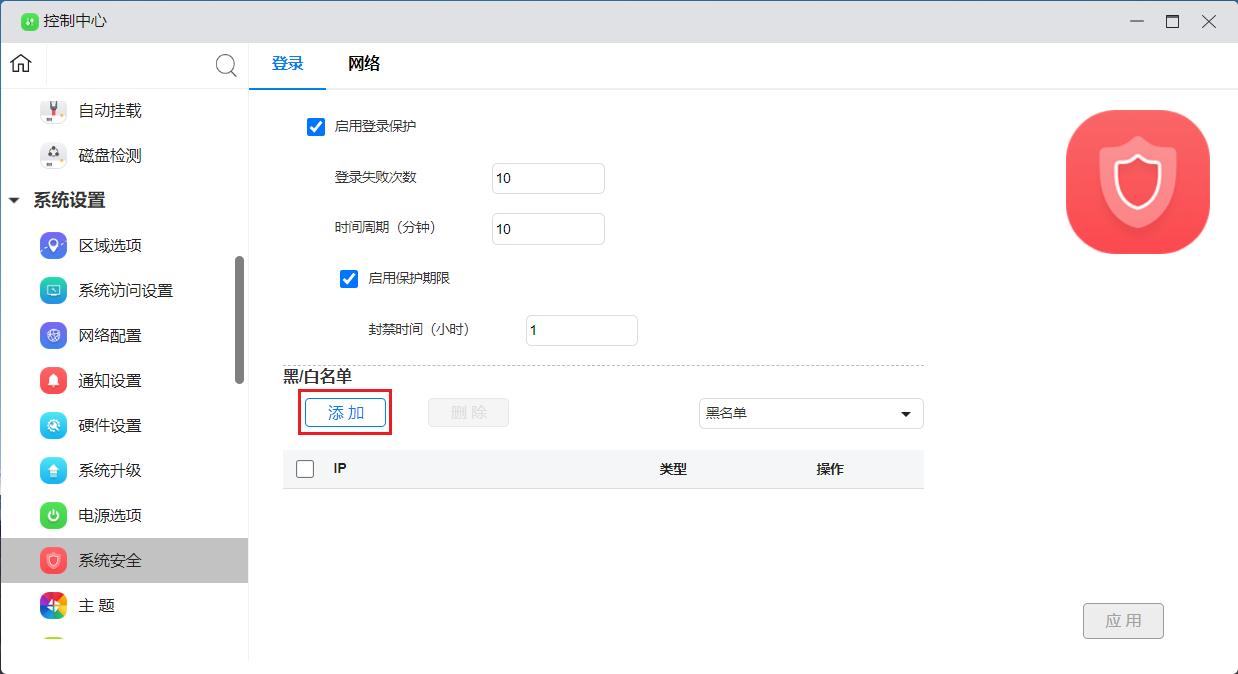1238x674 pixels.
Task: Open 磁盘检测 disk check icon
Action: click(x=53, y=156)
